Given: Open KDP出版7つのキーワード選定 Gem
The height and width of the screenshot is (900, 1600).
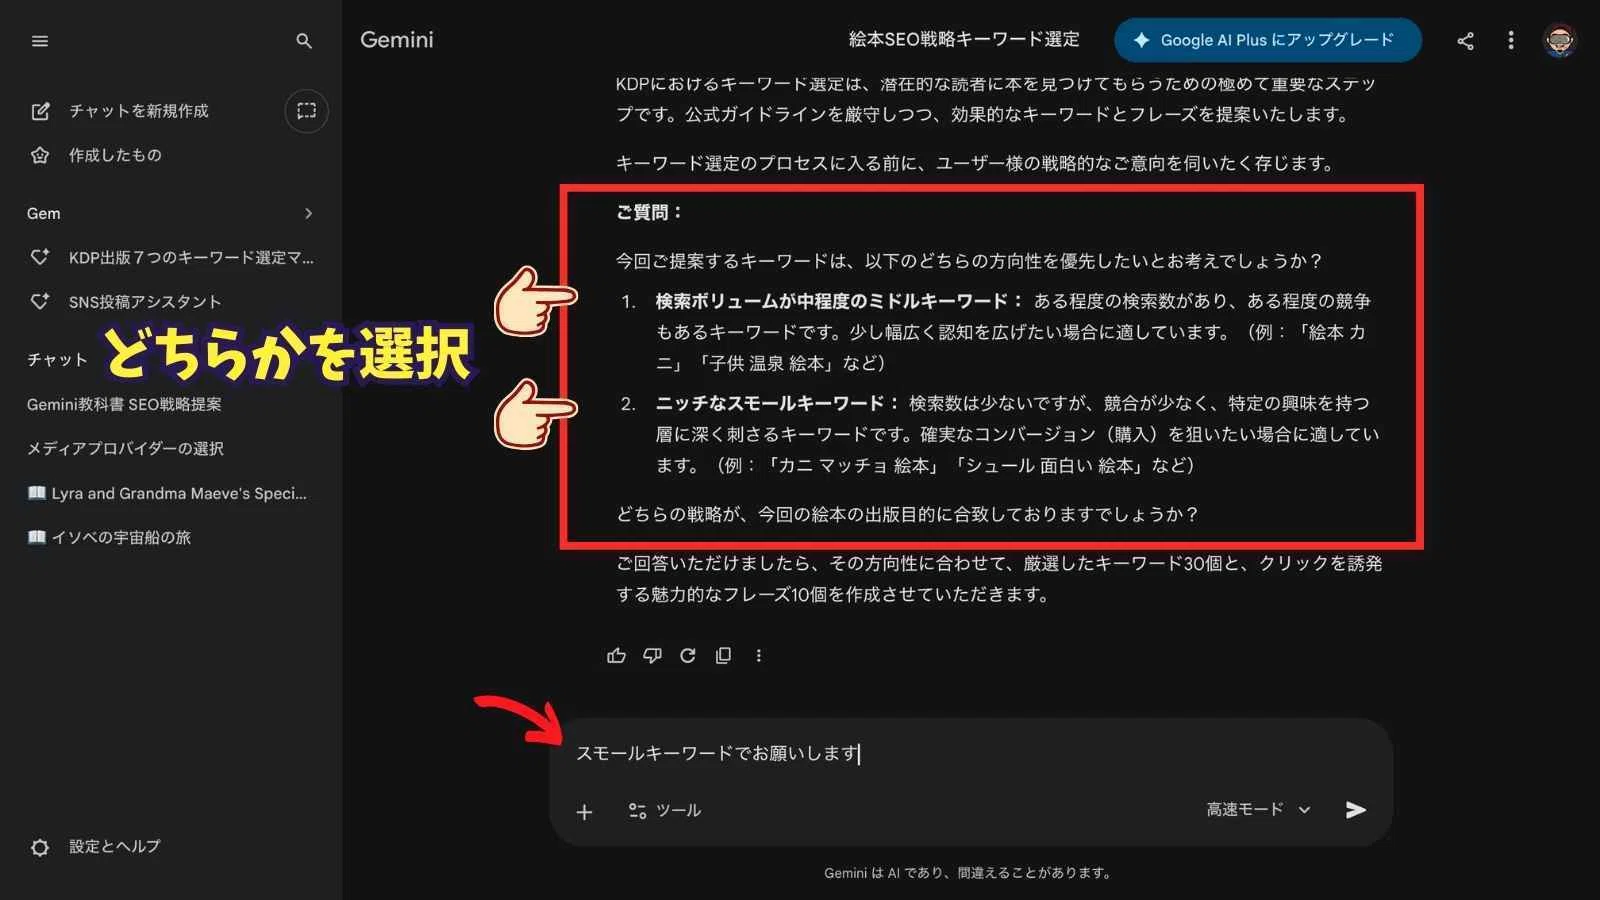Looking at the screenshot, I should coord(171,257).
